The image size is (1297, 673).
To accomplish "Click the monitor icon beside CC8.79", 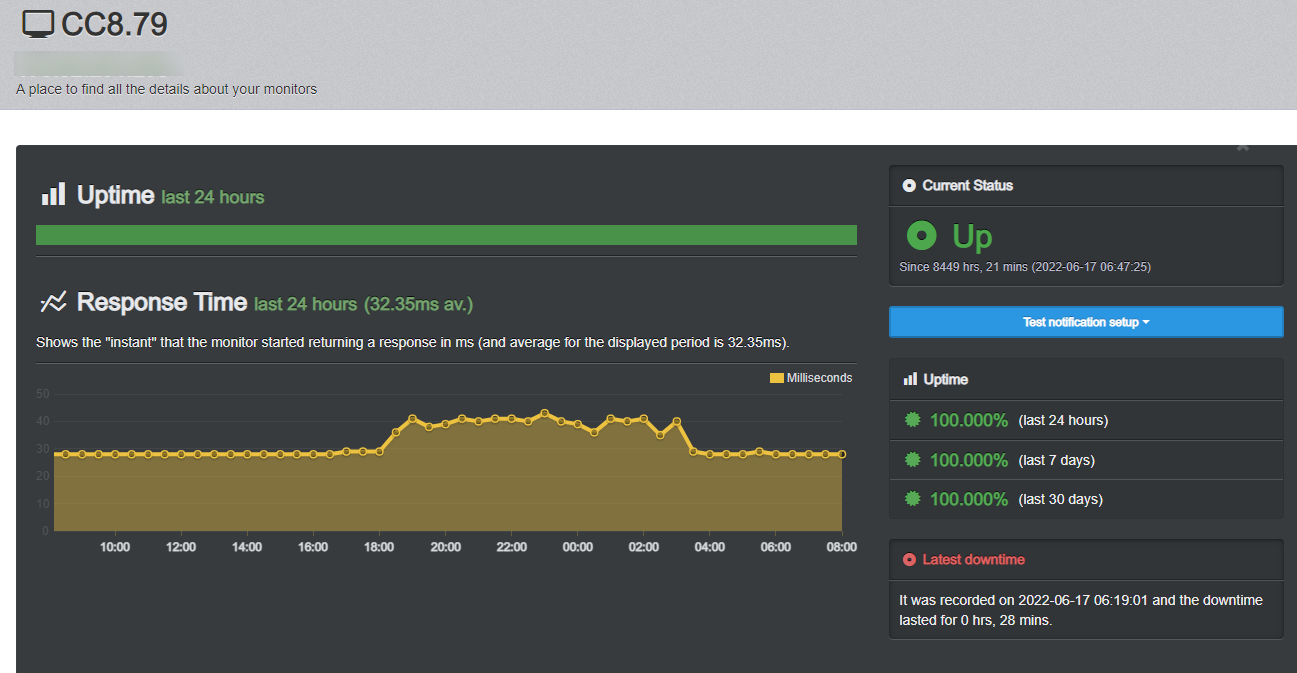I will (39, 24).
